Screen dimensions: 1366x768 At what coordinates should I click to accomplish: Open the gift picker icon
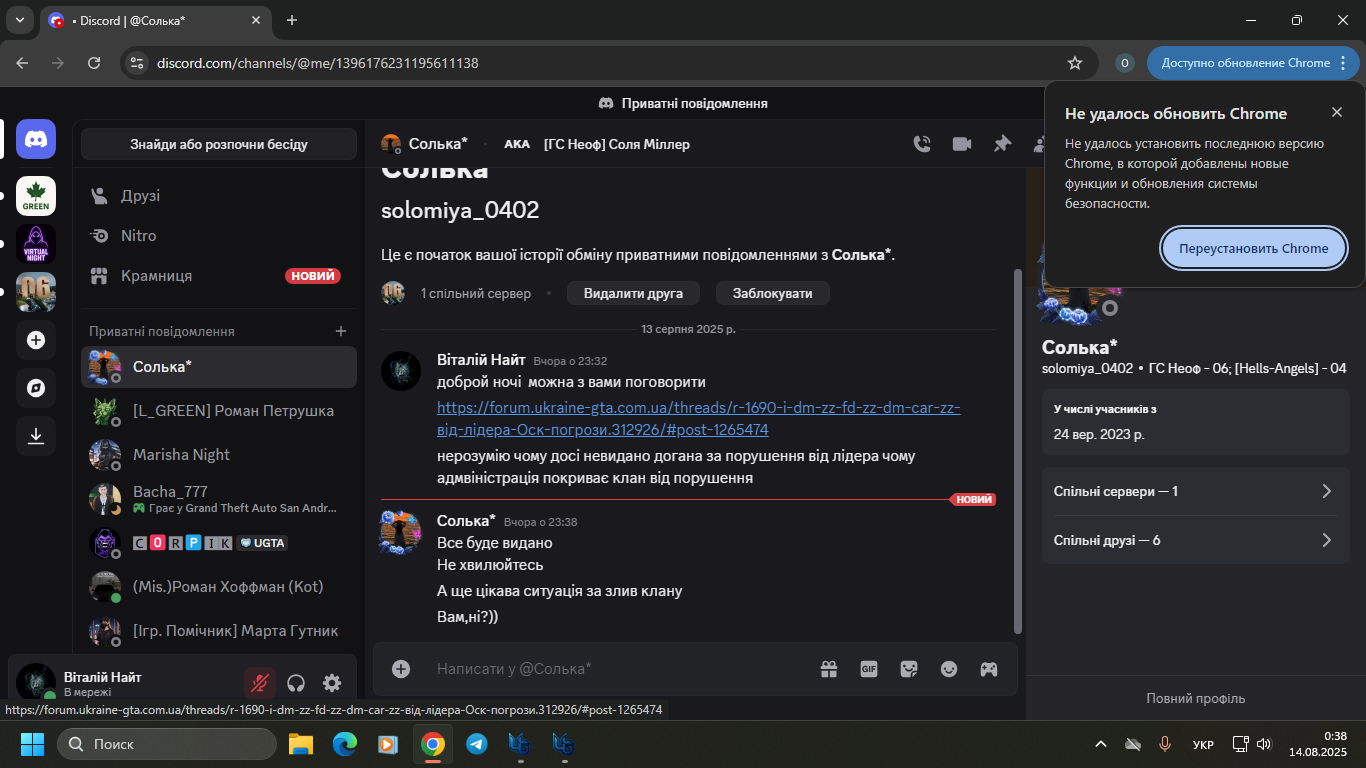829,669
